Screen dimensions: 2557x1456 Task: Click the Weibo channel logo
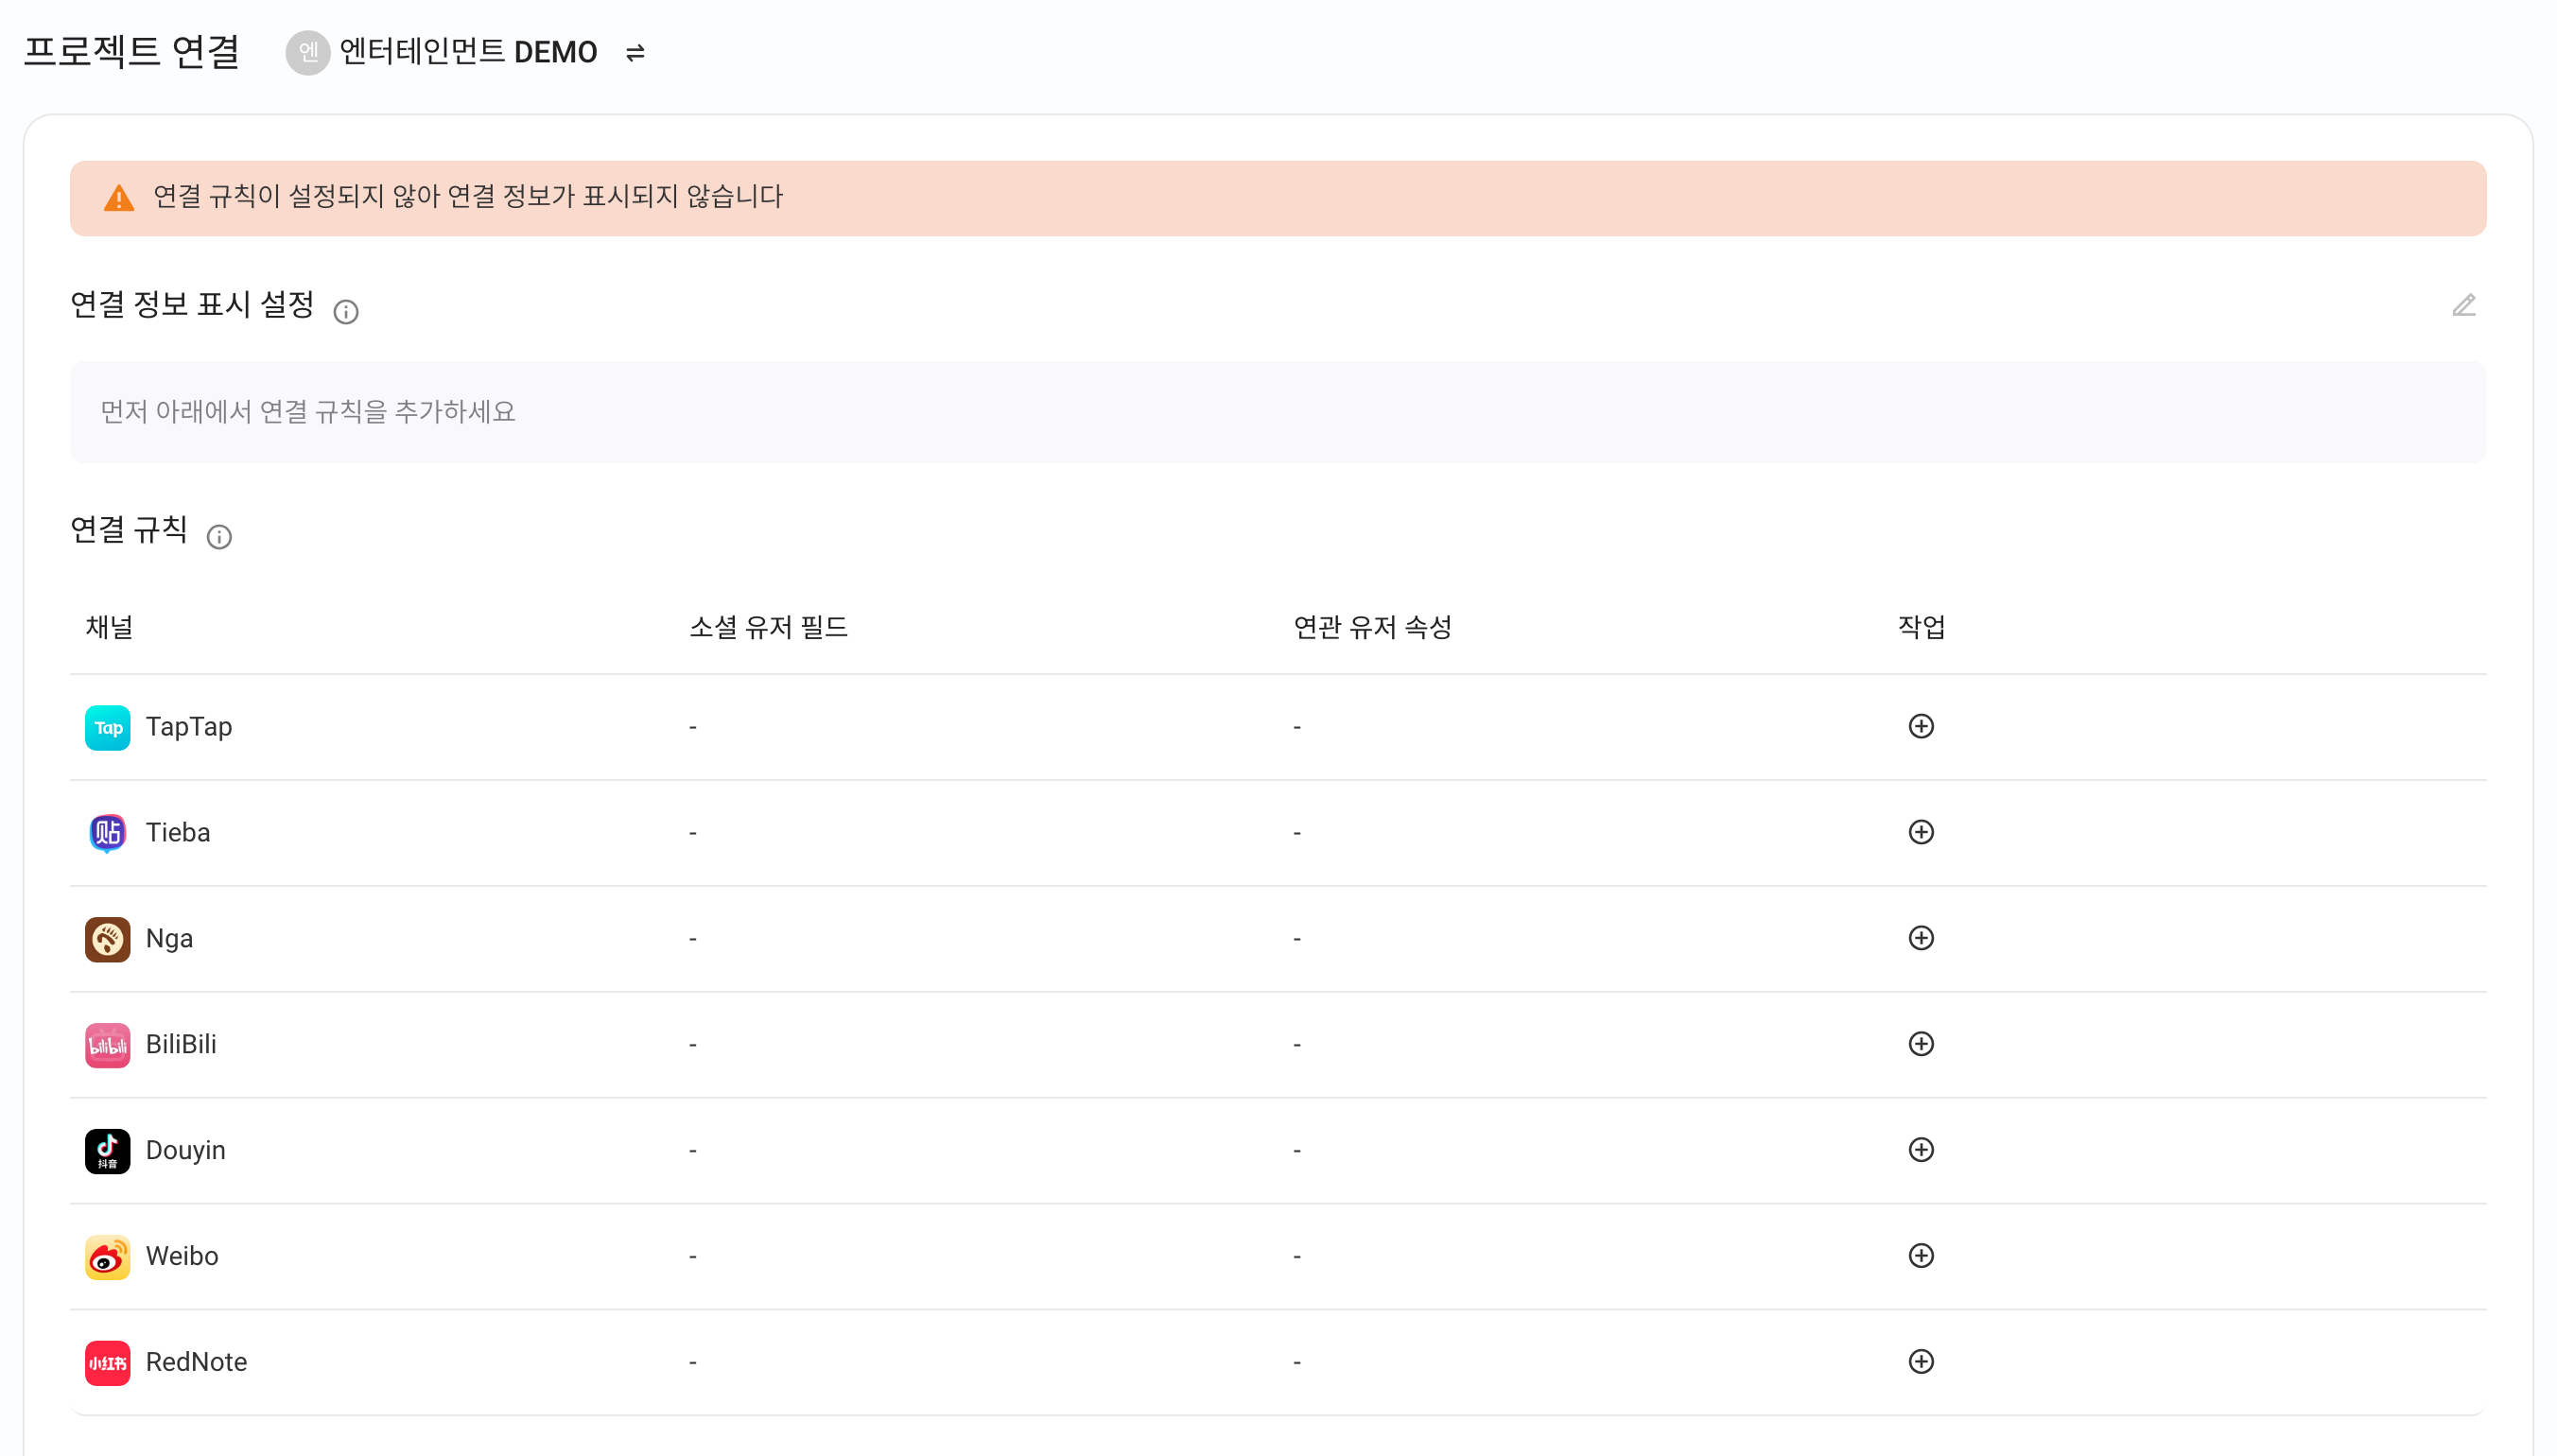(108, 1257)
